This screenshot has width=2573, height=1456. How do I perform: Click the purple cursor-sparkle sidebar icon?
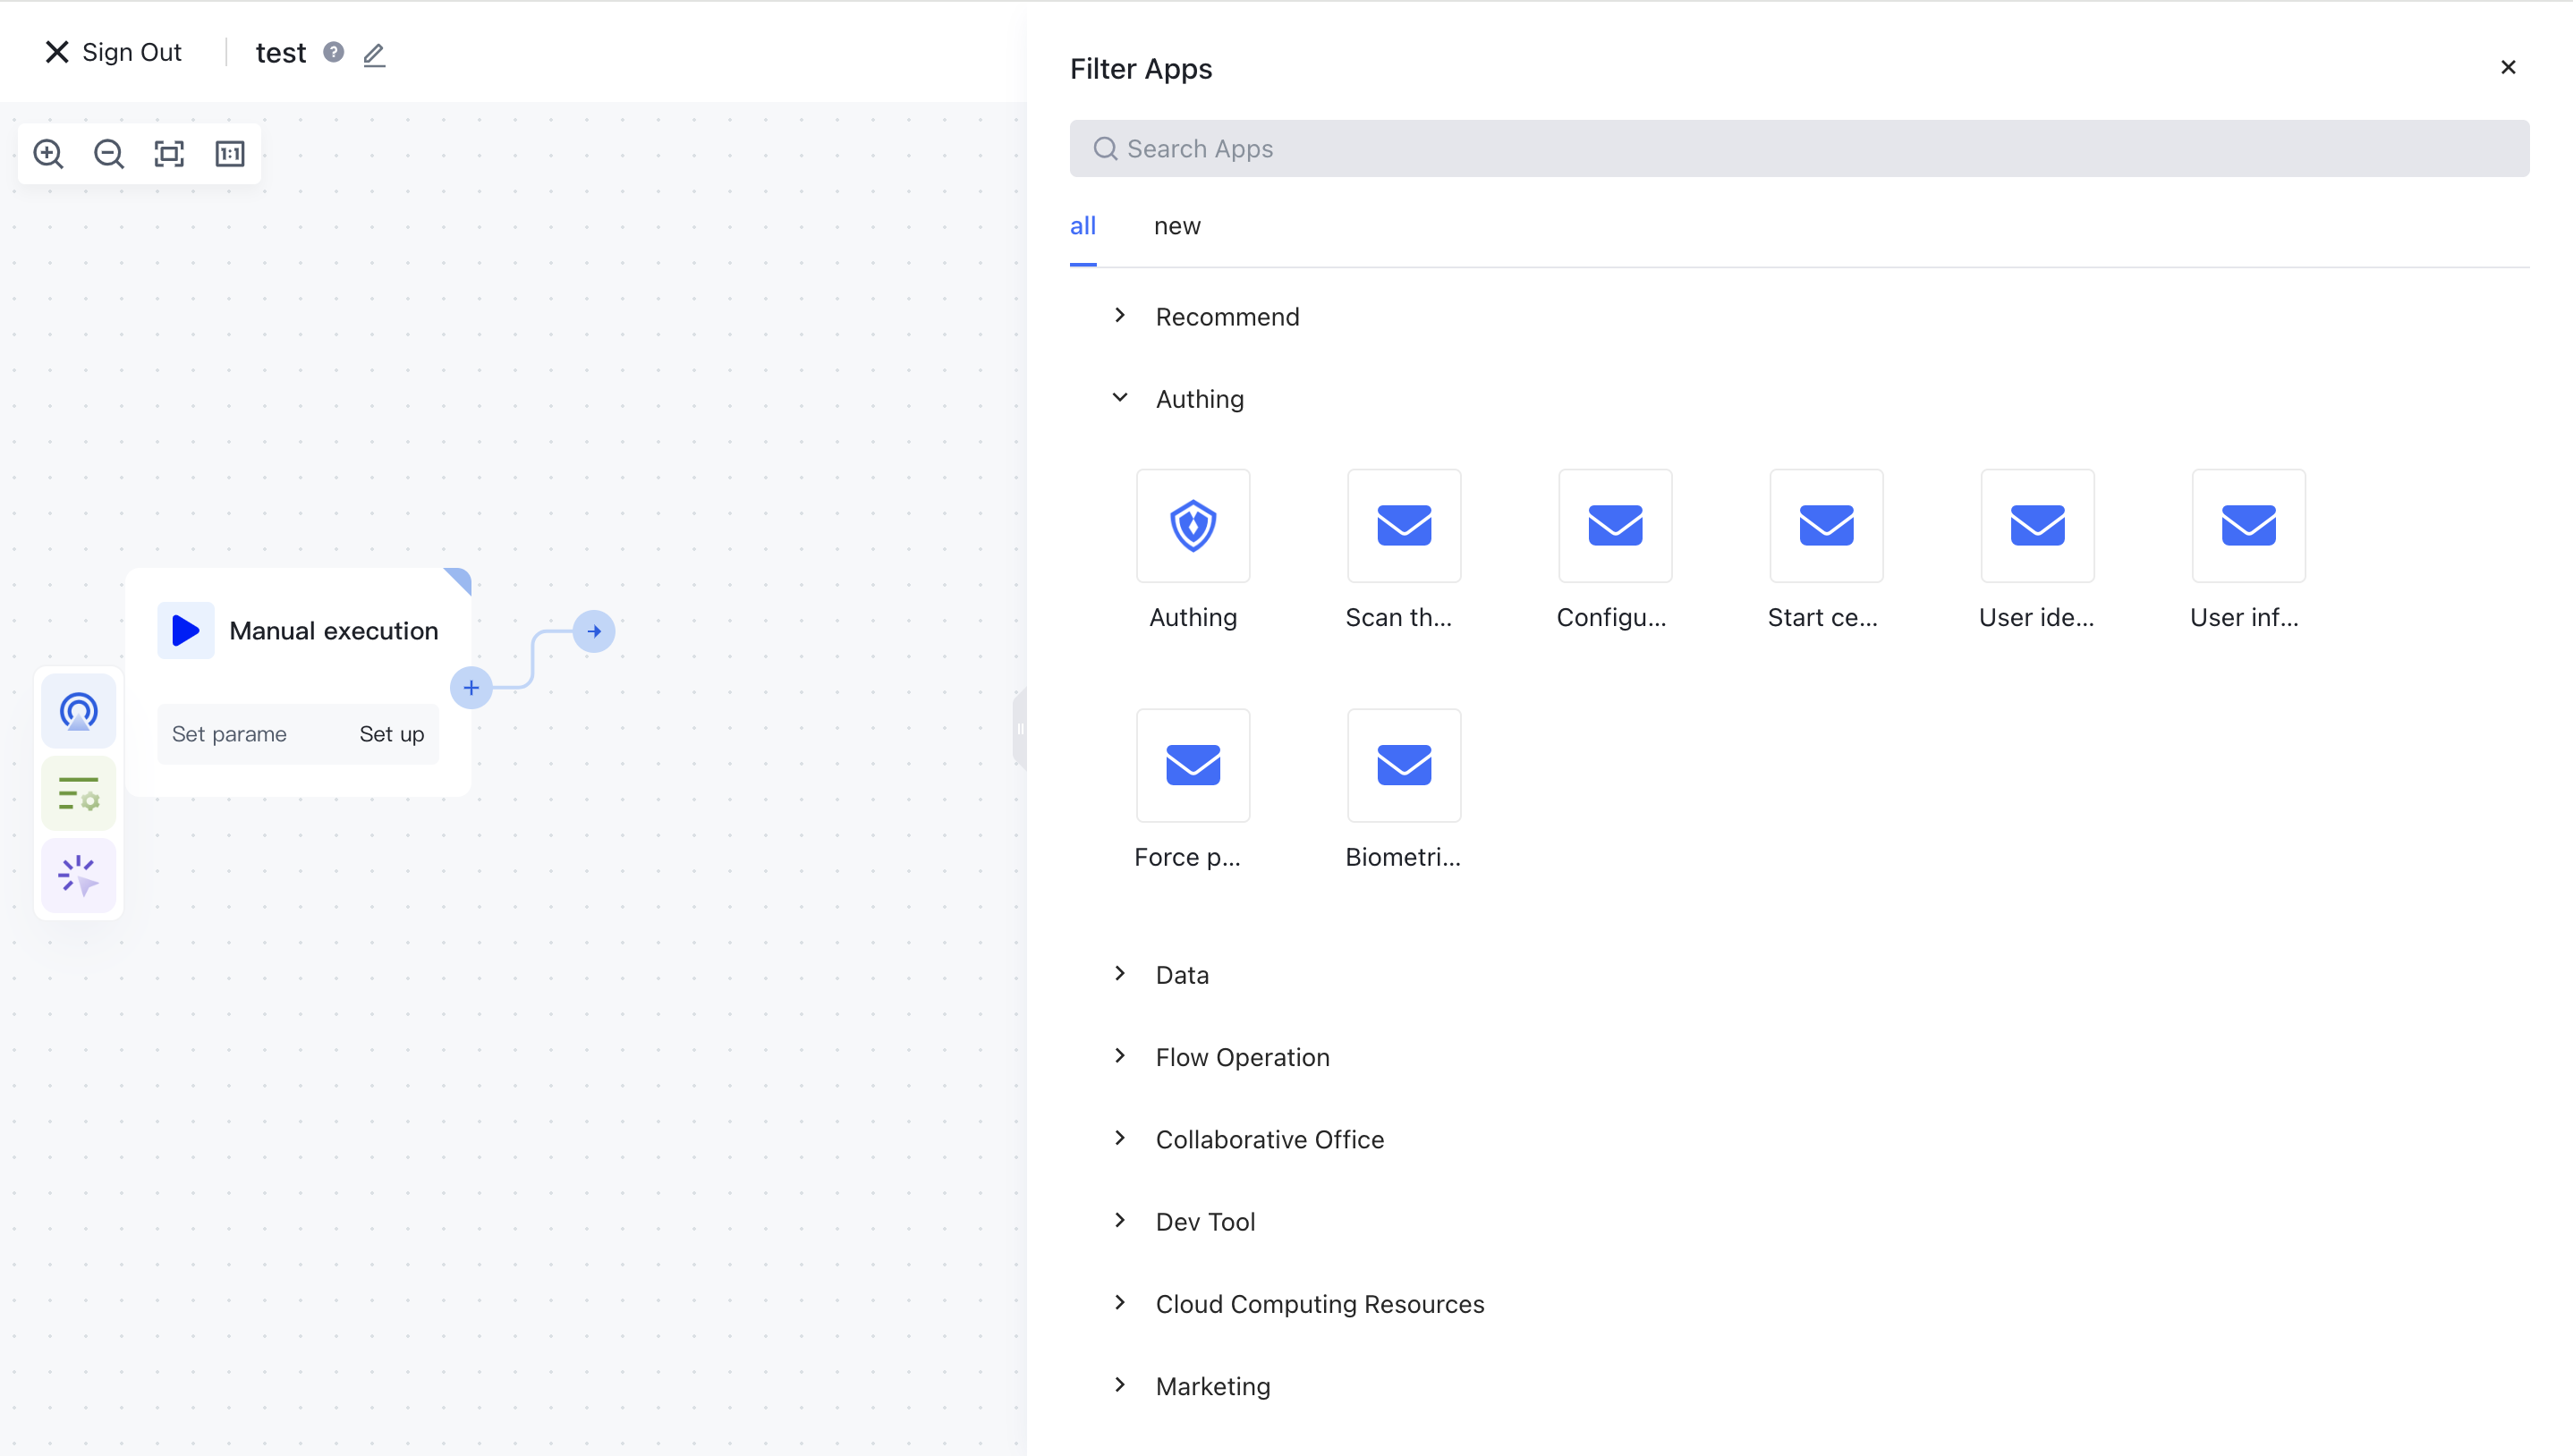click(x=78, y=876)
